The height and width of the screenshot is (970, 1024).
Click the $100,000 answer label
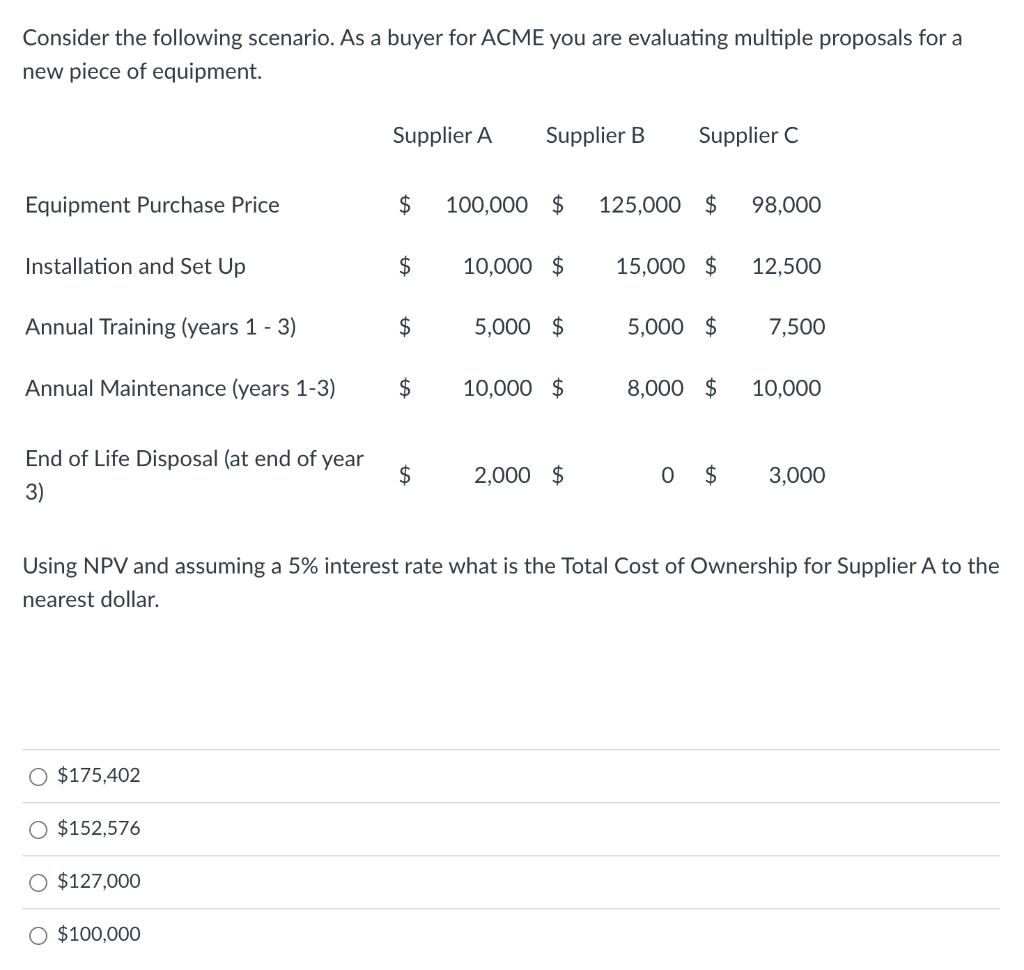[x=97, y=934]
